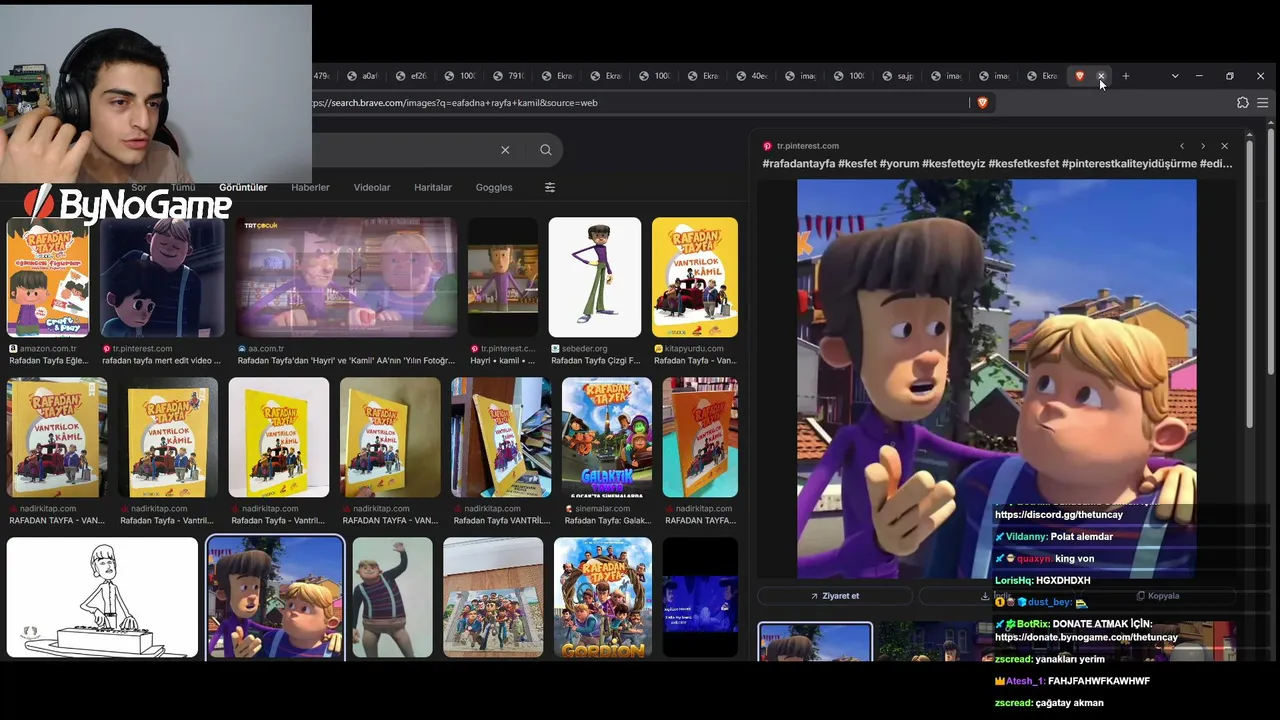Click the 'Rafadan Tayfa: Galak...' result title
The image size is (1280, 720).
(607, 521)
